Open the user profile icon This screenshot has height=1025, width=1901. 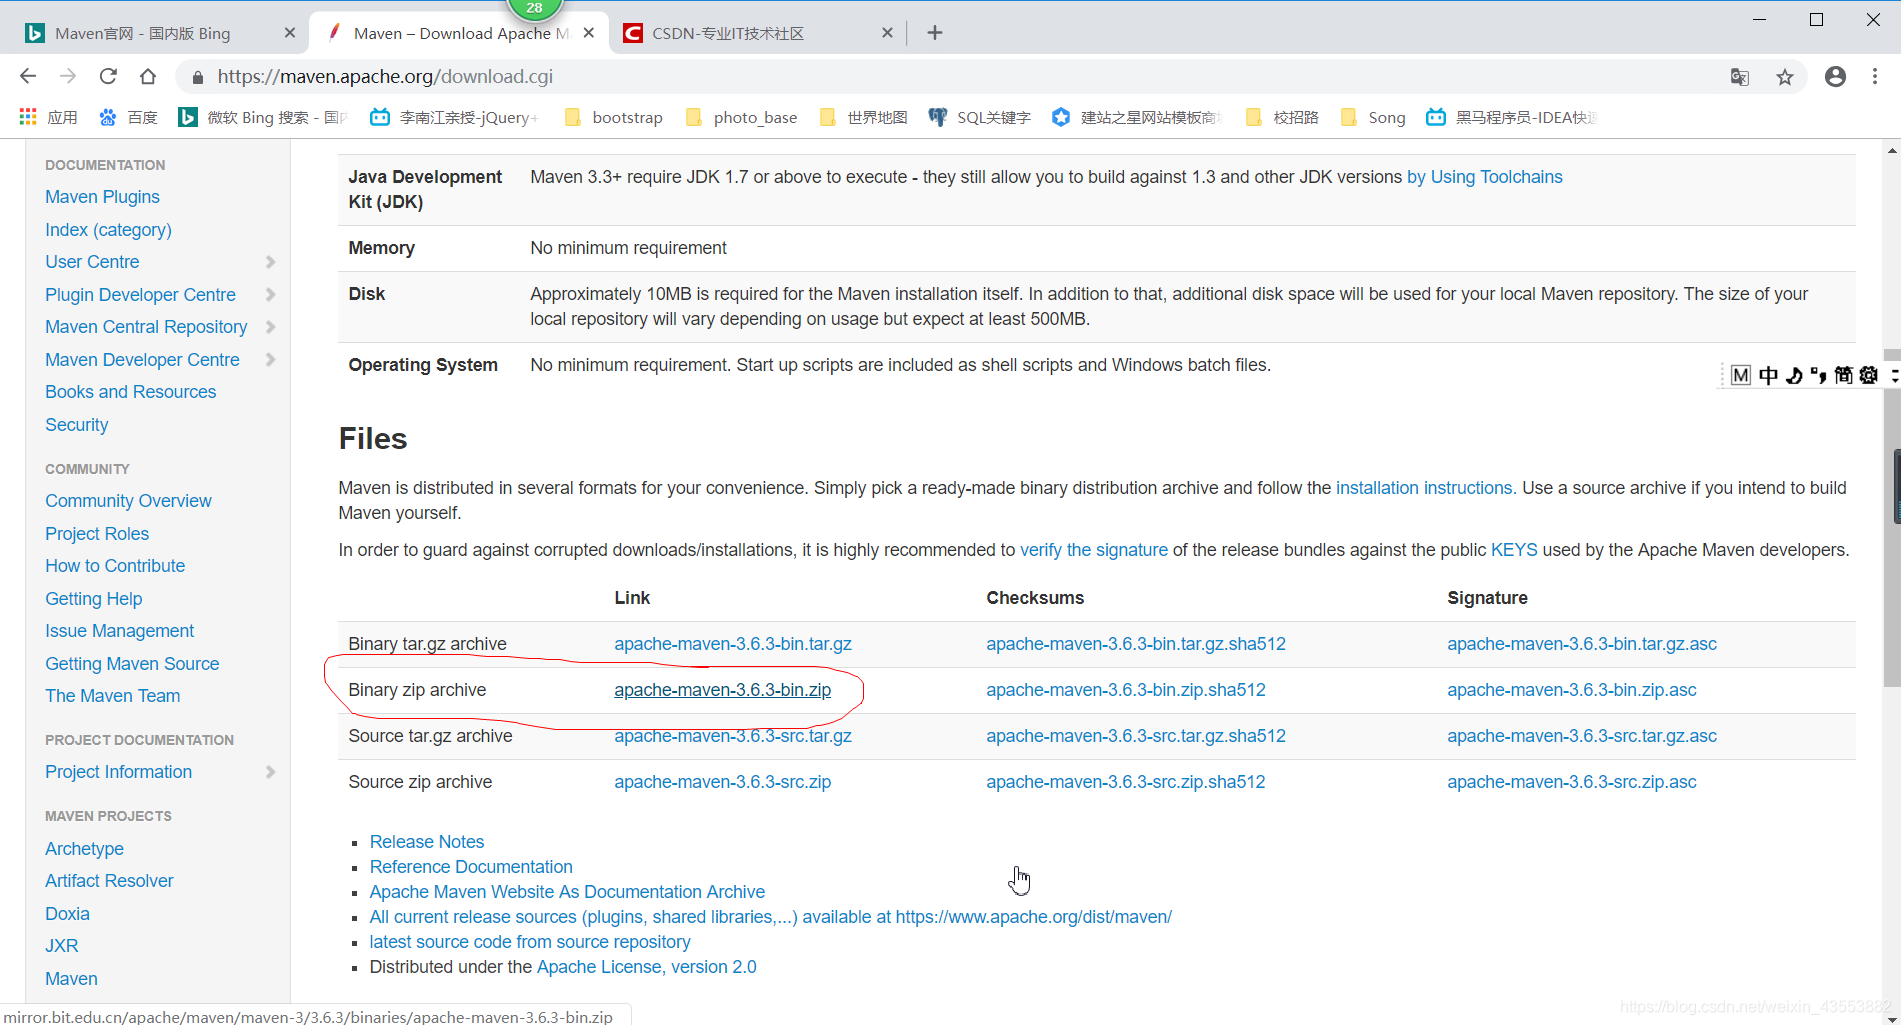pyautogui.click(x=1835, y=76)
